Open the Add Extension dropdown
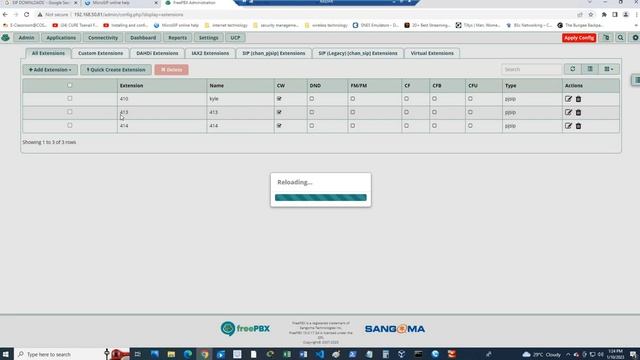640x360 pixels. pyautogui.click(x=50, y=69)
